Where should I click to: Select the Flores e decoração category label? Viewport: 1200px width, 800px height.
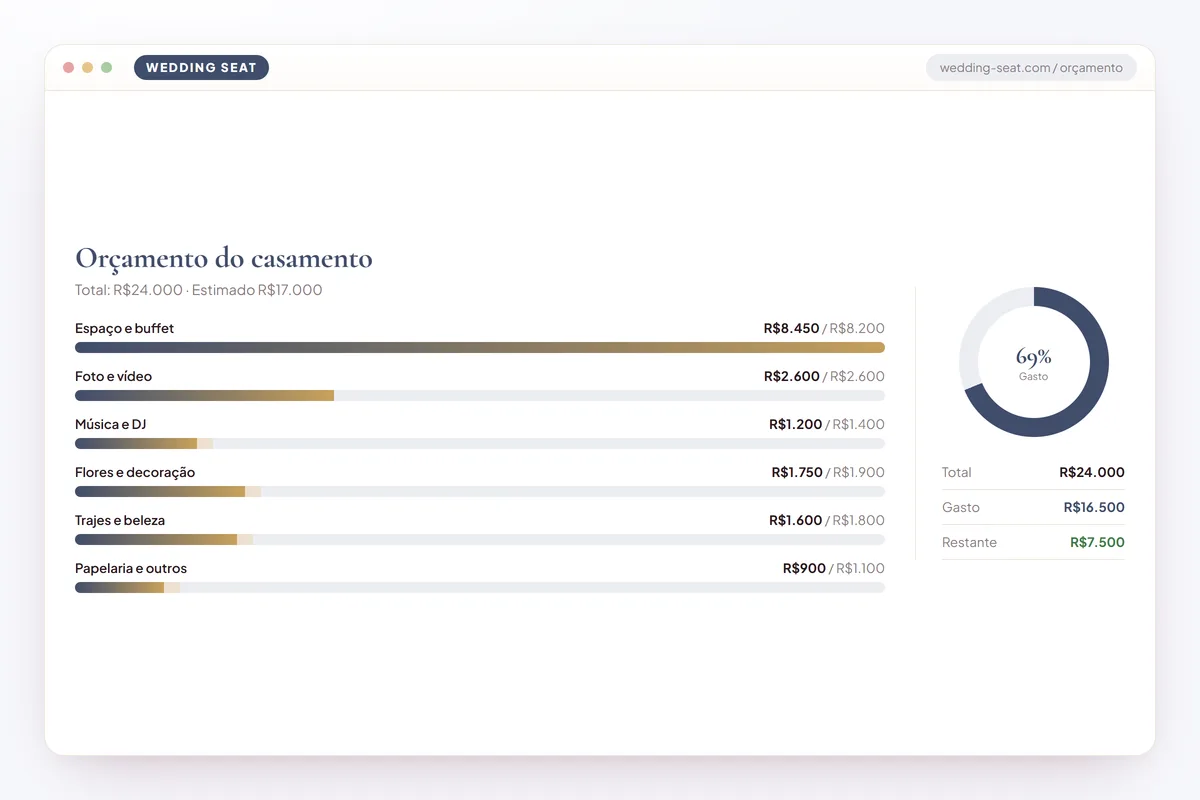tap(135, 472)
